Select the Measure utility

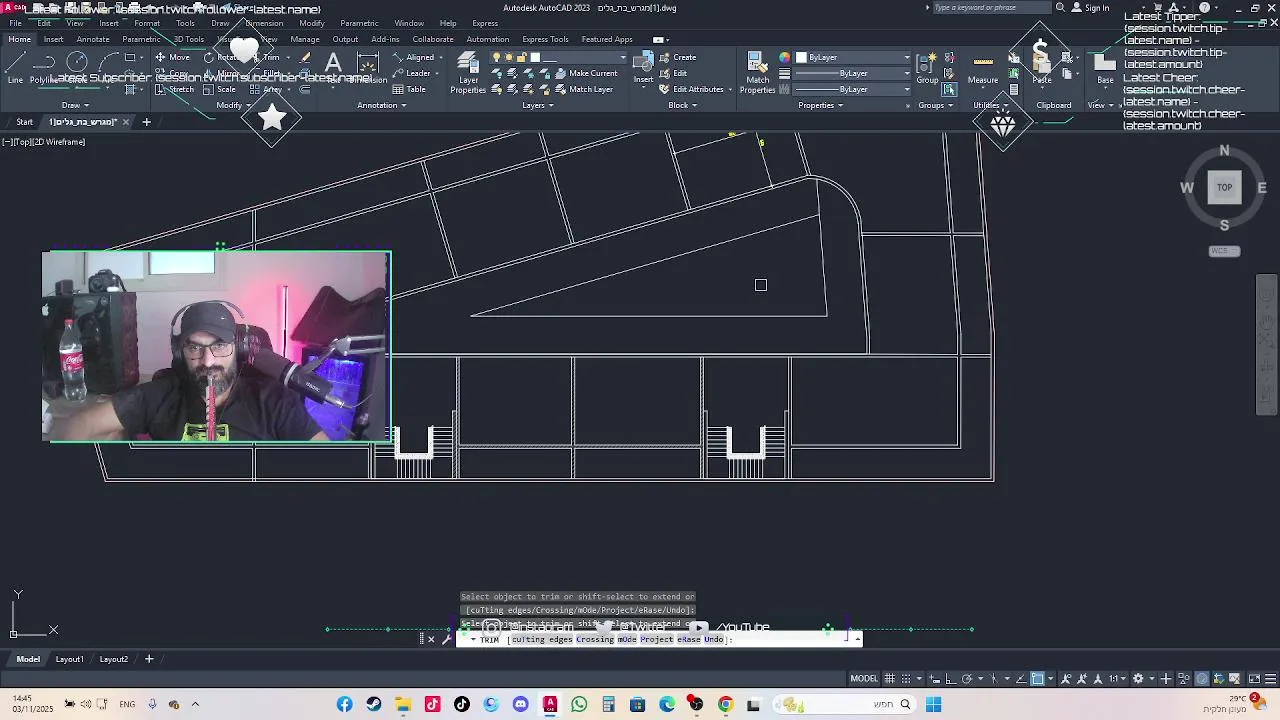[983, 68]
